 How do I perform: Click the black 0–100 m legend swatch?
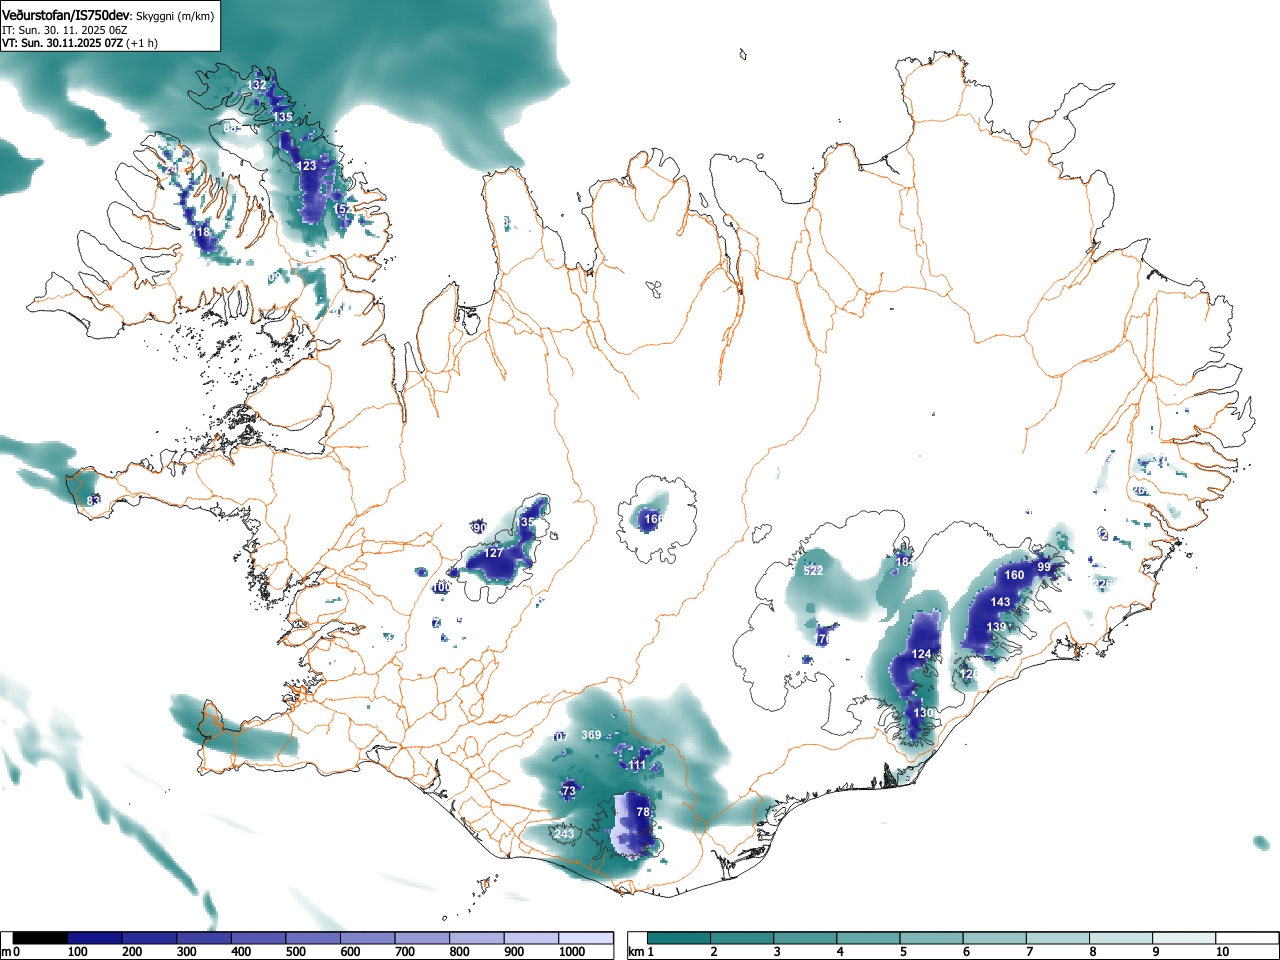click(x=40, y=938)
